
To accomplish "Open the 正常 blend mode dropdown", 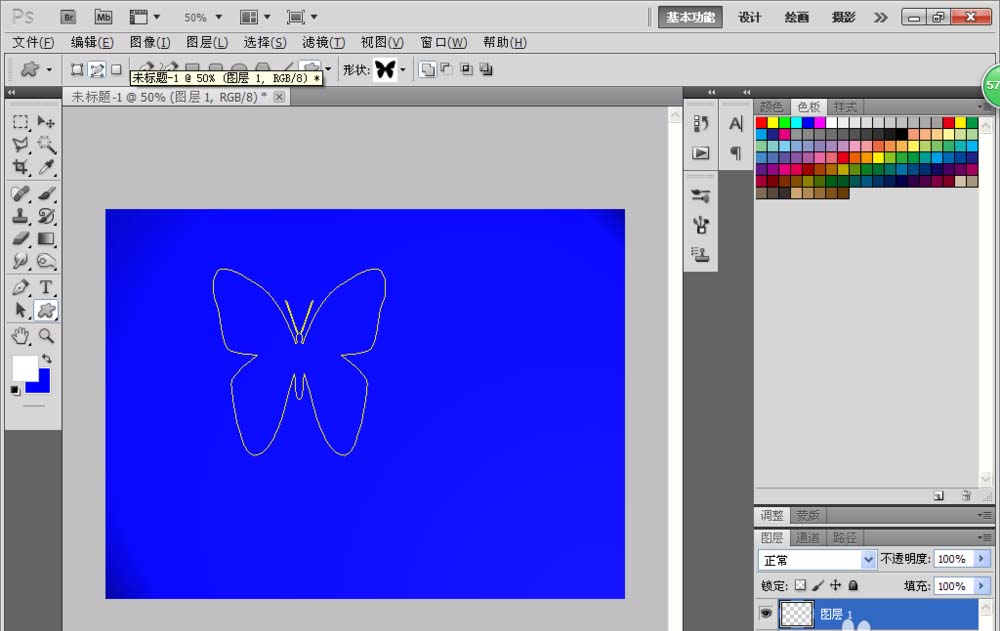I will 868,559.
